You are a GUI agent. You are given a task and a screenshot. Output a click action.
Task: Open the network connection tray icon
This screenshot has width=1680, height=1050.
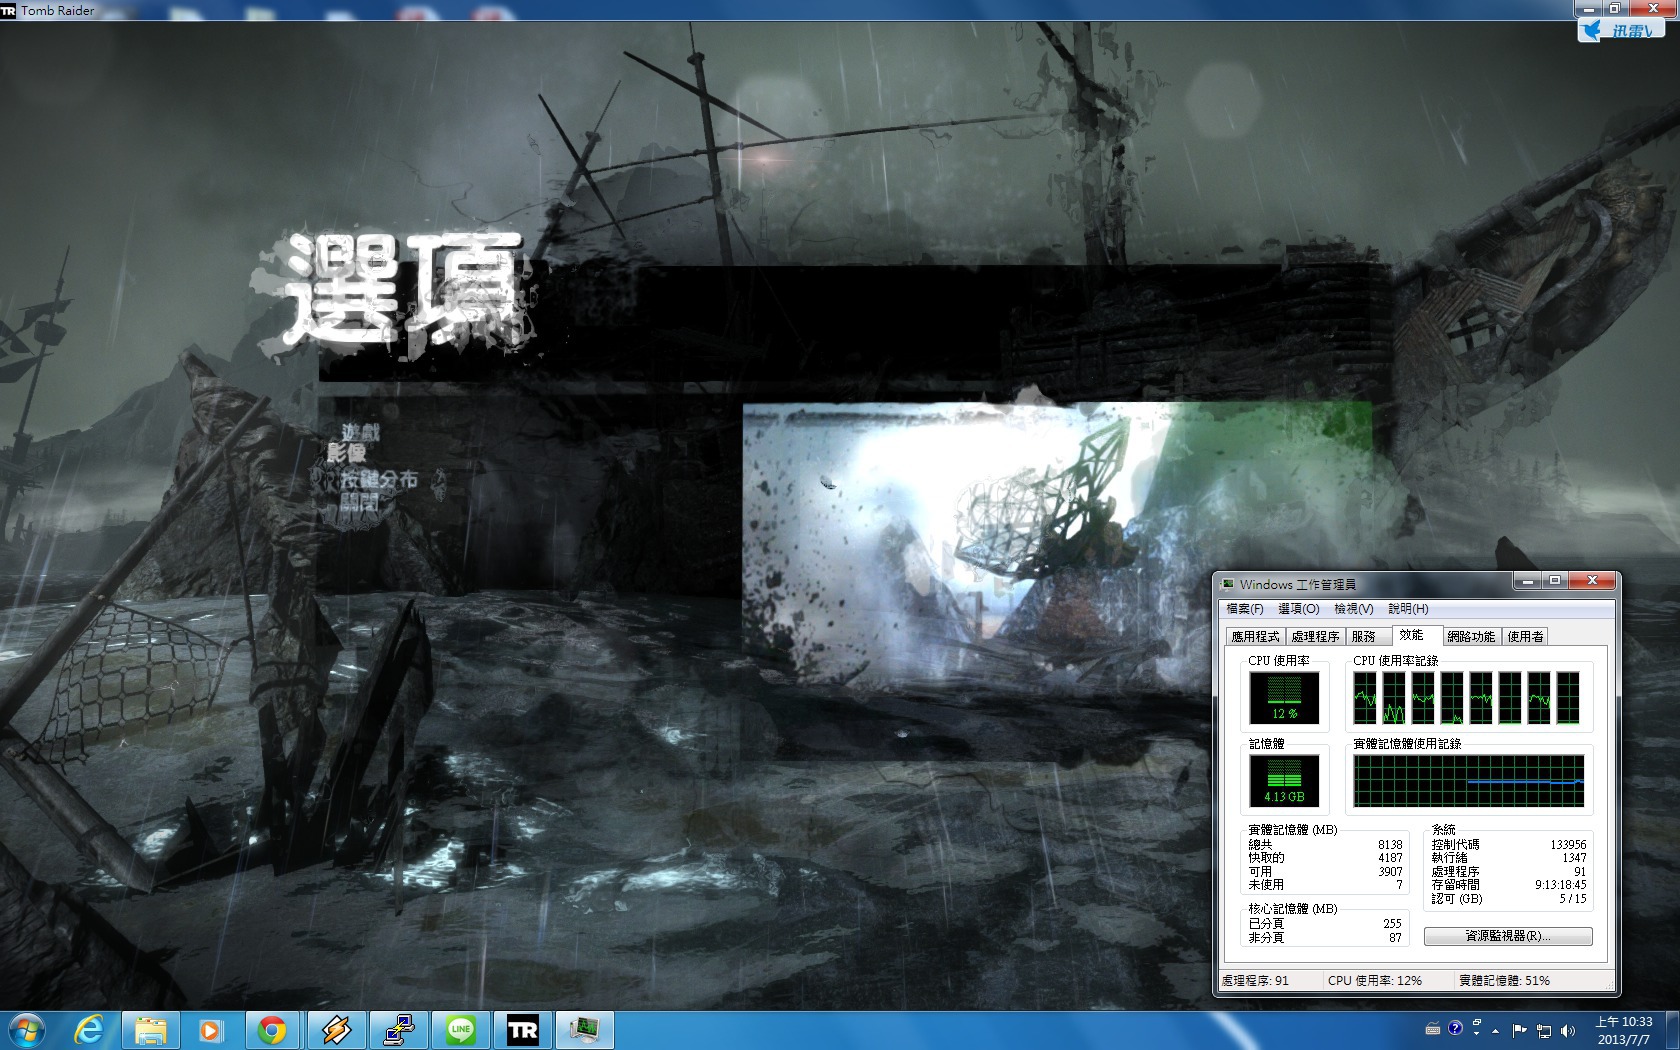pyautogui.click(x=1544, y=1030)
